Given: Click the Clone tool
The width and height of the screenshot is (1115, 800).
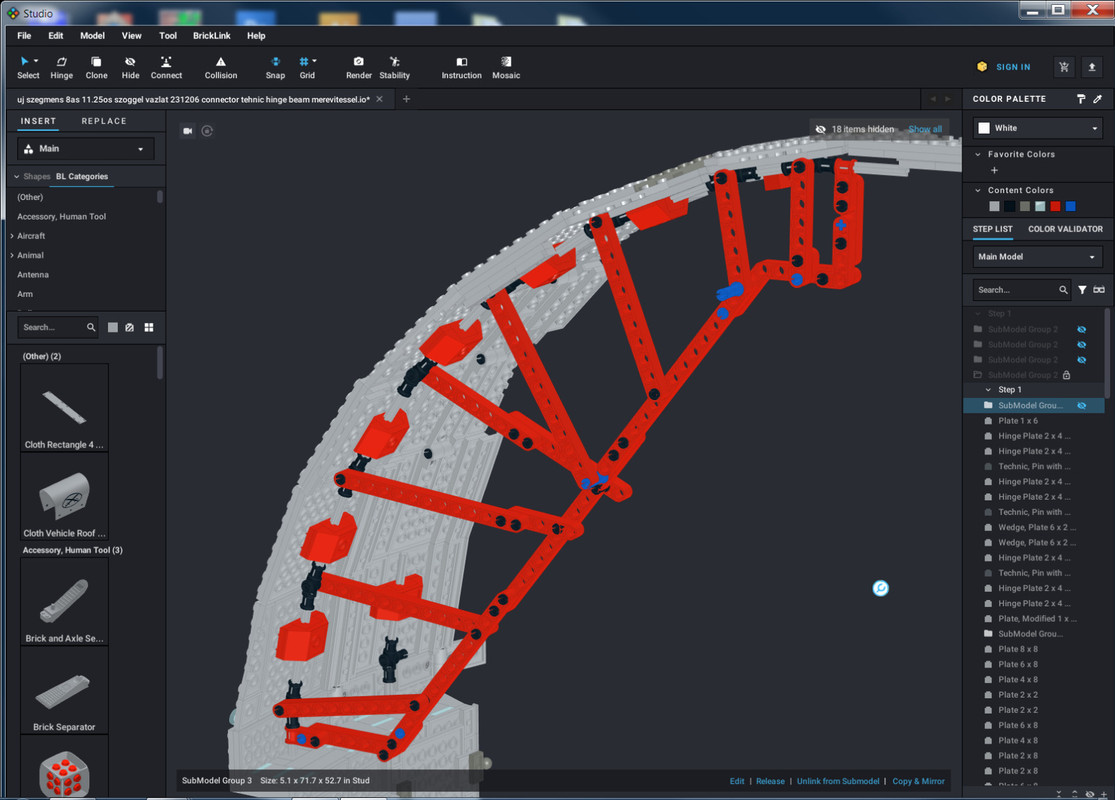Looking at the screenshot, I should [x=96, y=67].
